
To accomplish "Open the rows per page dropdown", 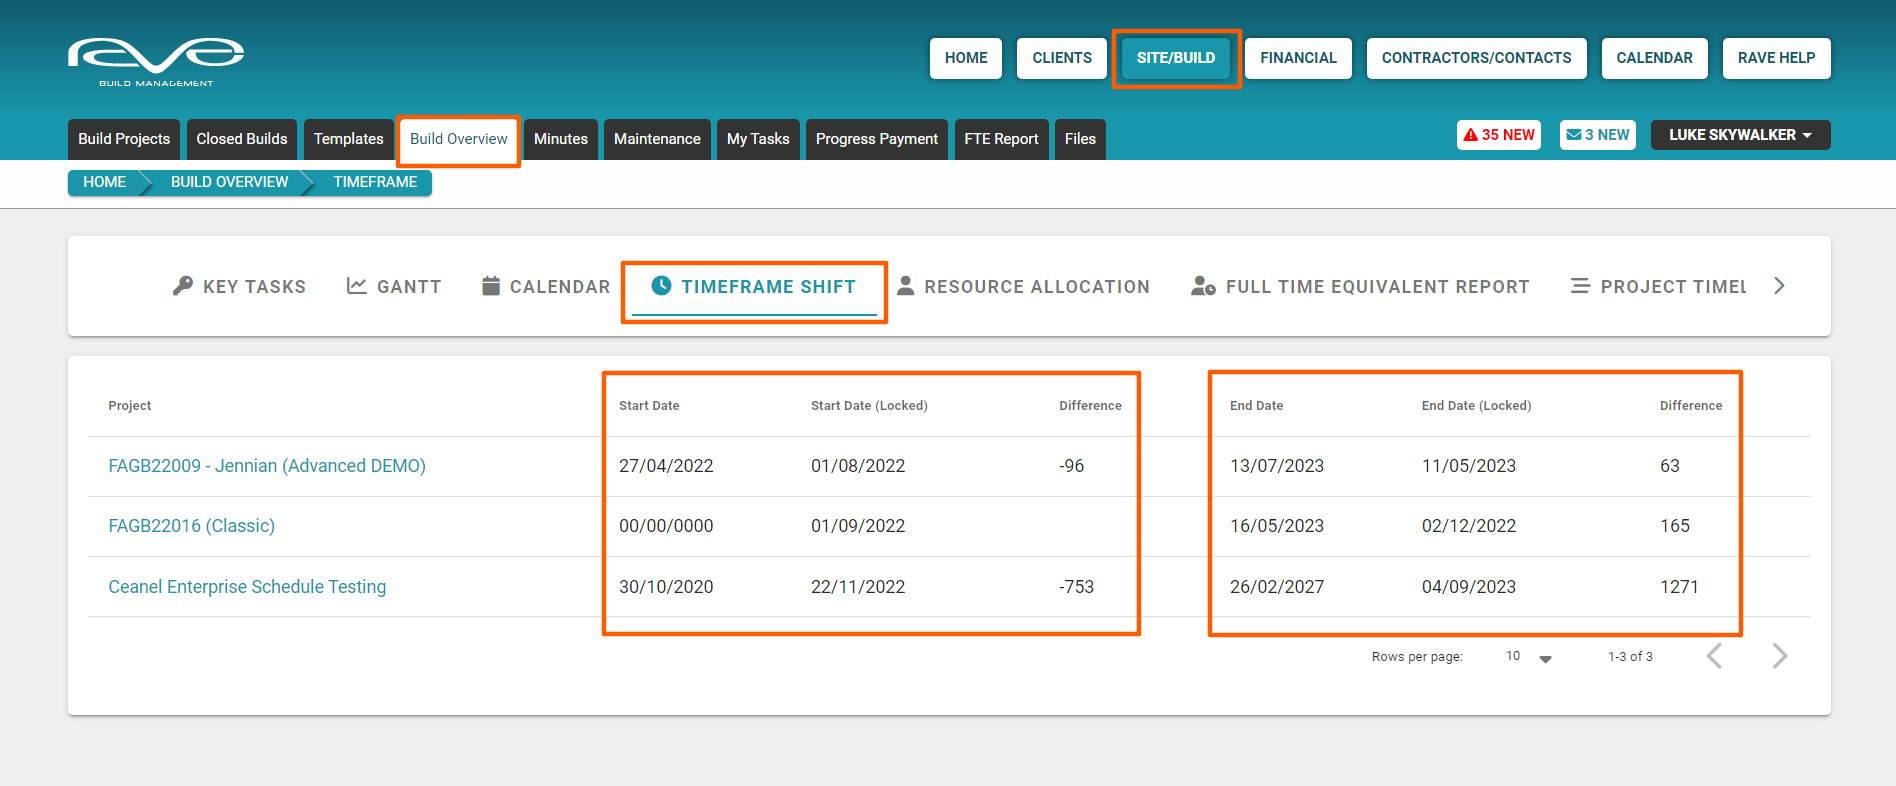I will (1529, 657).
